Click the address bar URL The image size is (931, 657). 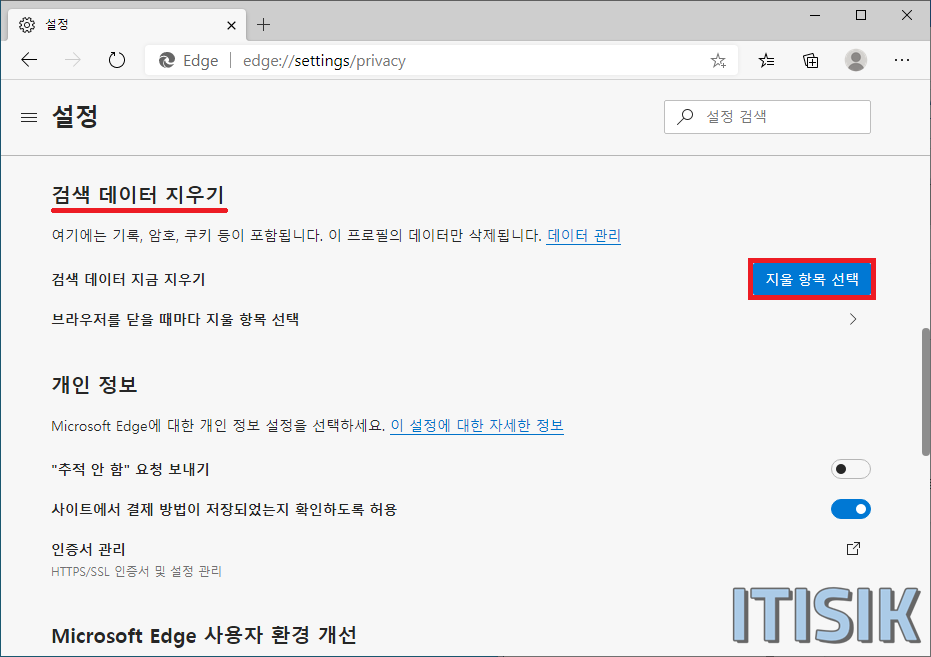point(324,61)
